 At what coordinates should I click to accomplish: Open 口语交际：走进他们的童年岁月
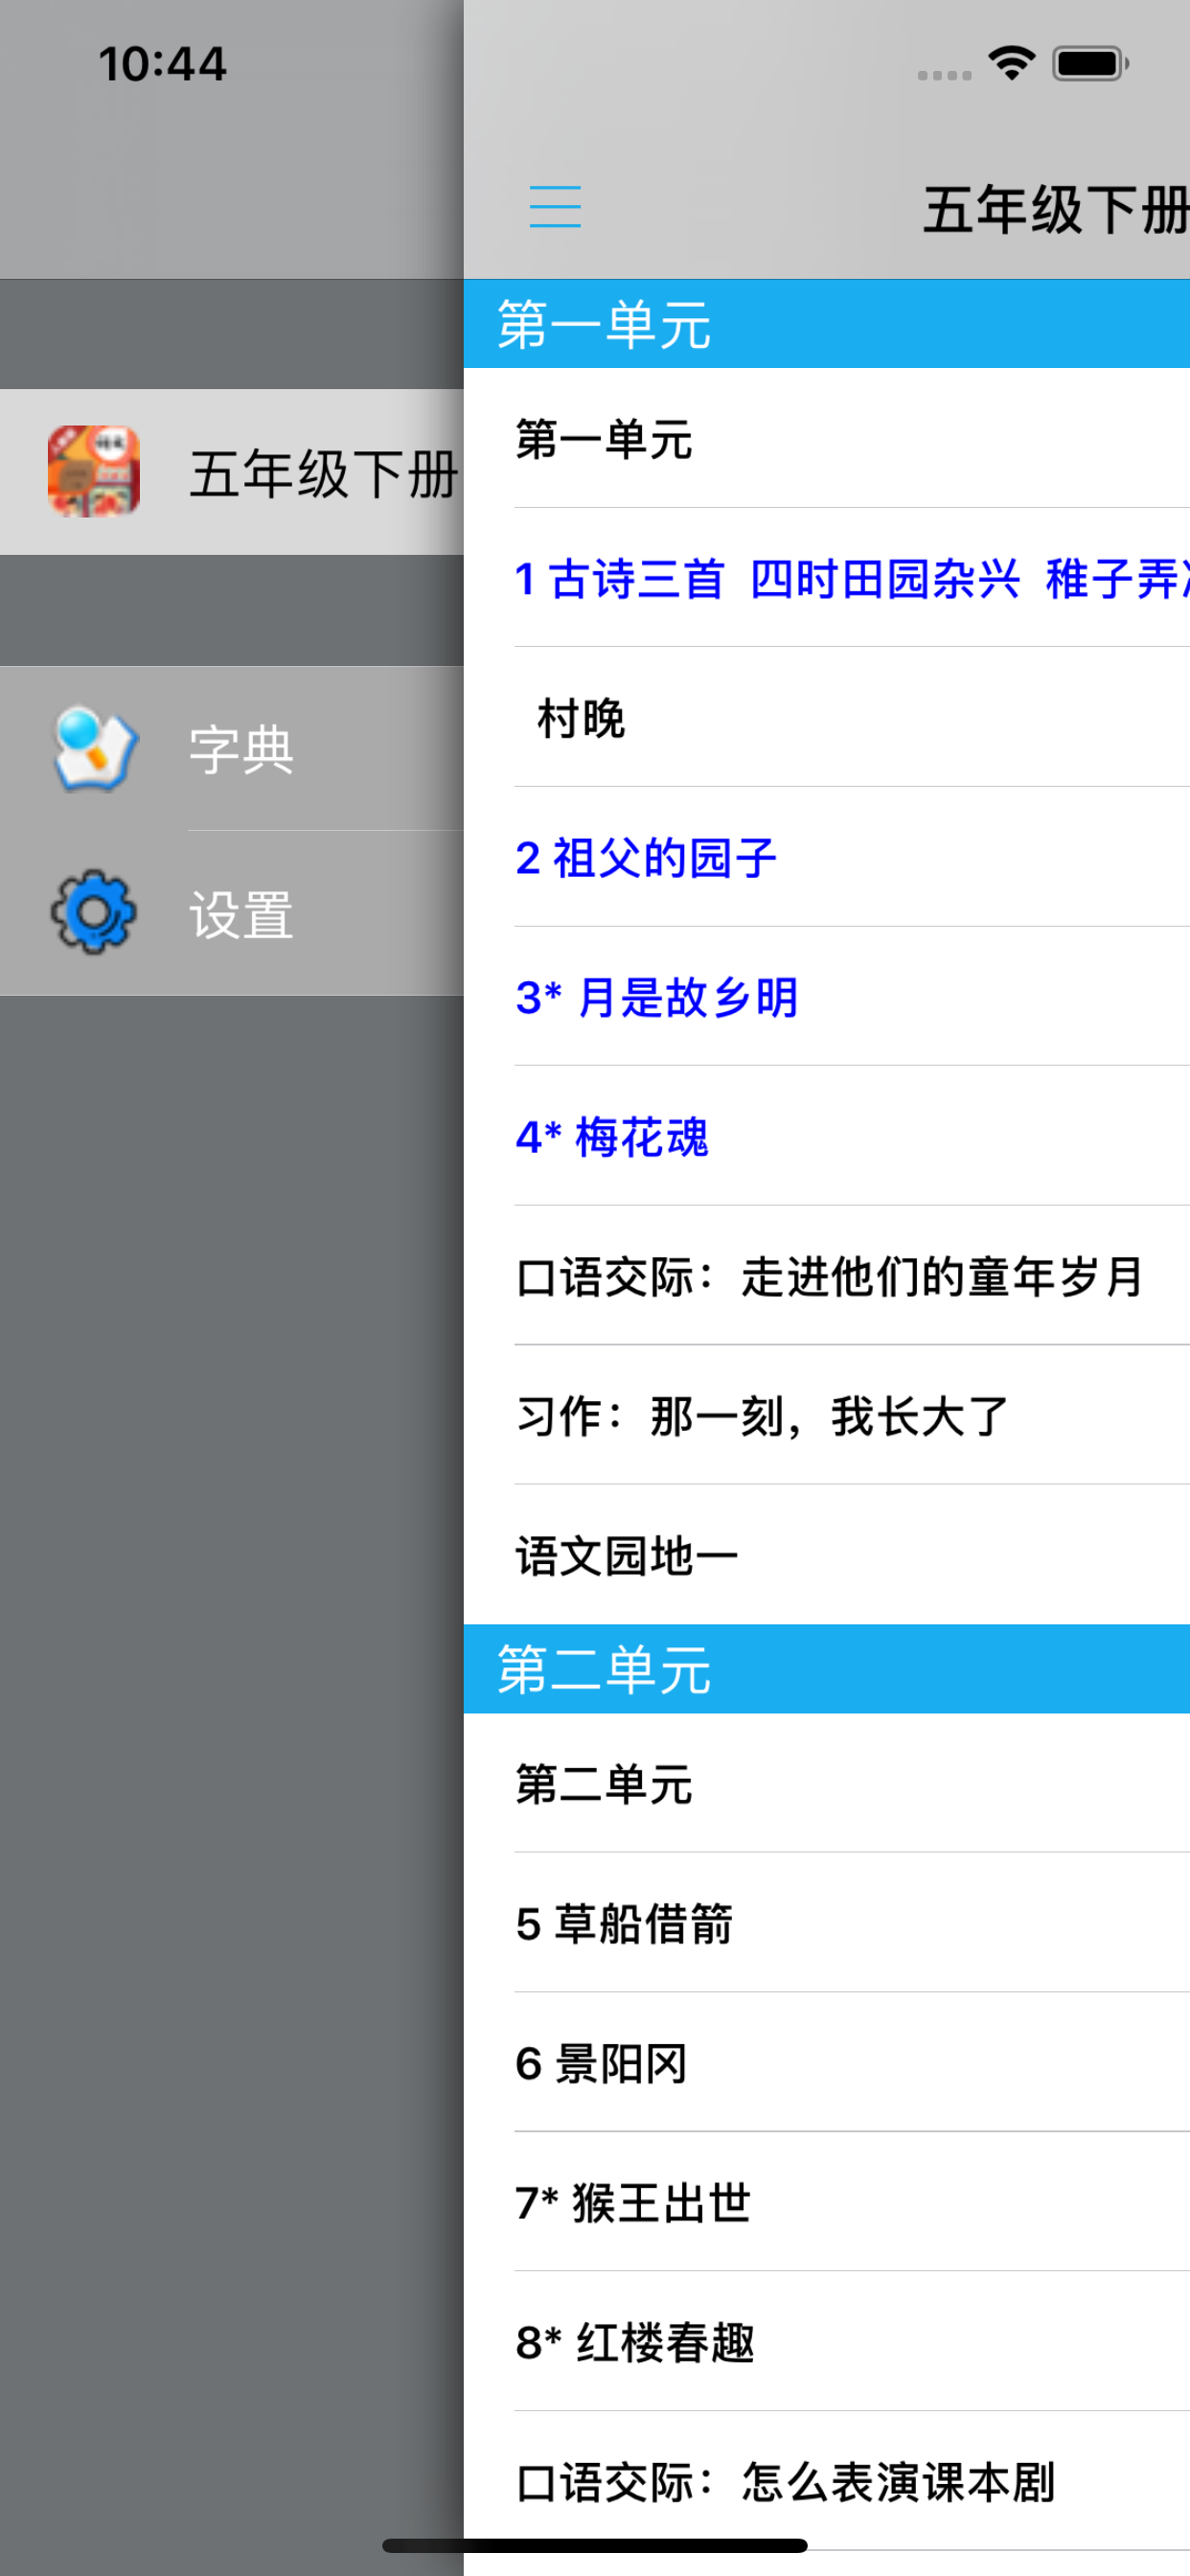tap(827, 1276)
